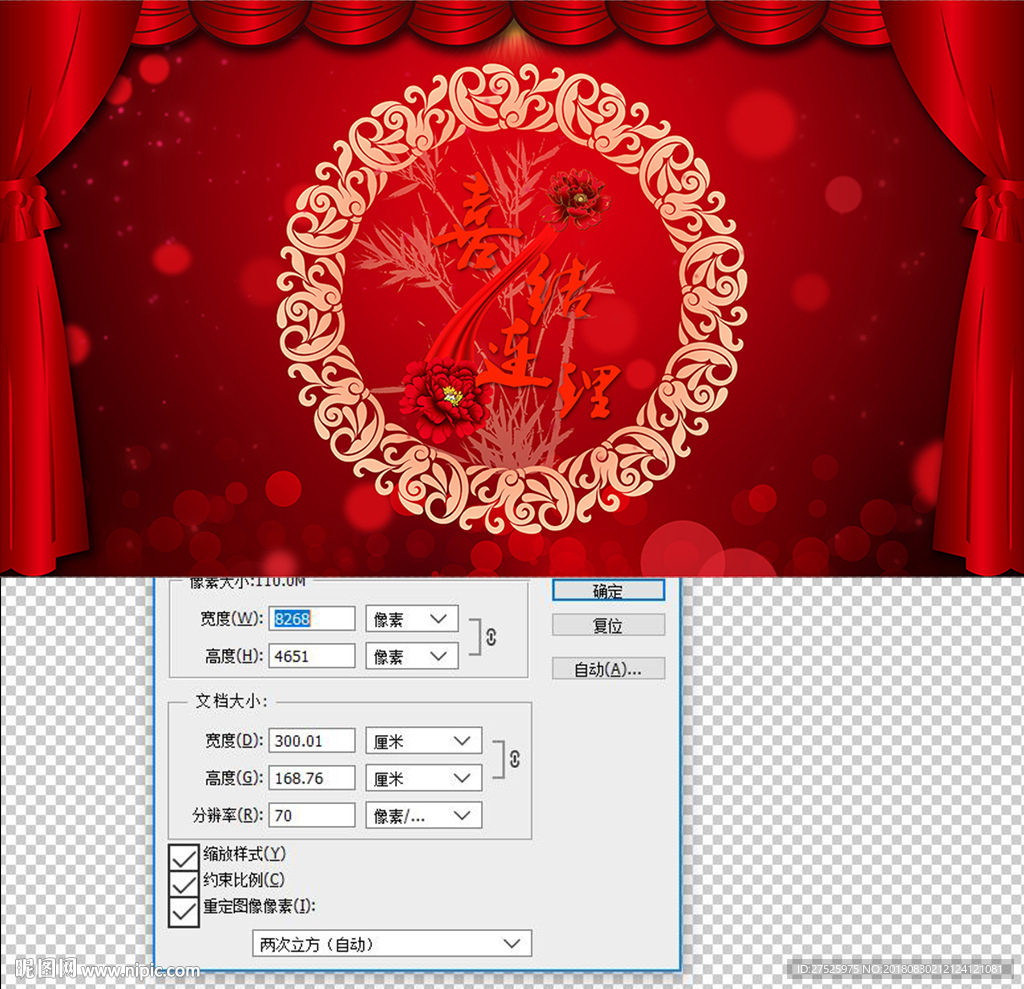This screenshot has height=989, width=1024.
Task: Toggle the 重定图像像素(I) checkbox
Action: [x=184, y=911]
